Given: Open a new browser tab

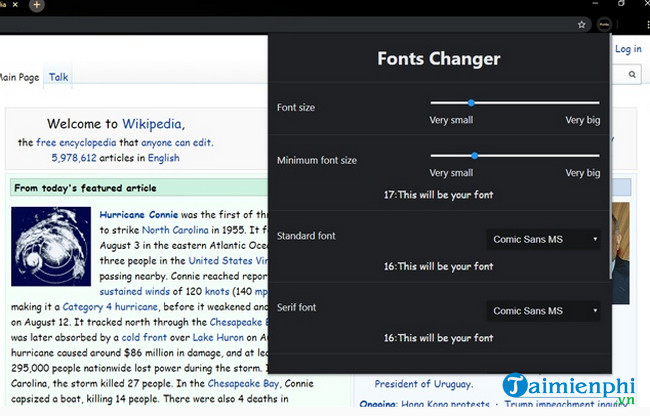Looking at the screenshot, I should pos(36,5).
